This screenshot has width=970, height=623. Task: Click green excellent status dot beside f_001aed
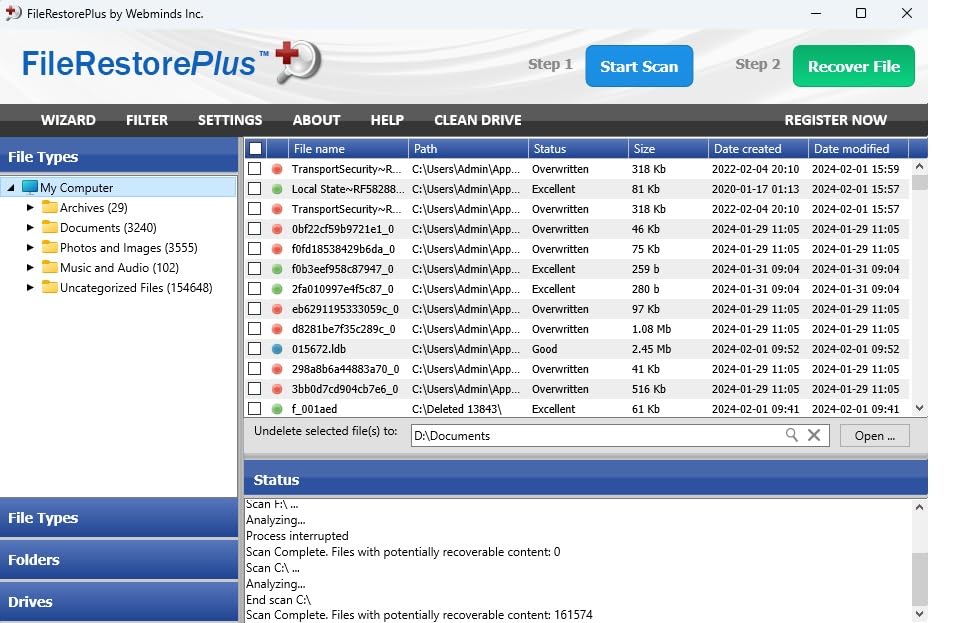276,409
